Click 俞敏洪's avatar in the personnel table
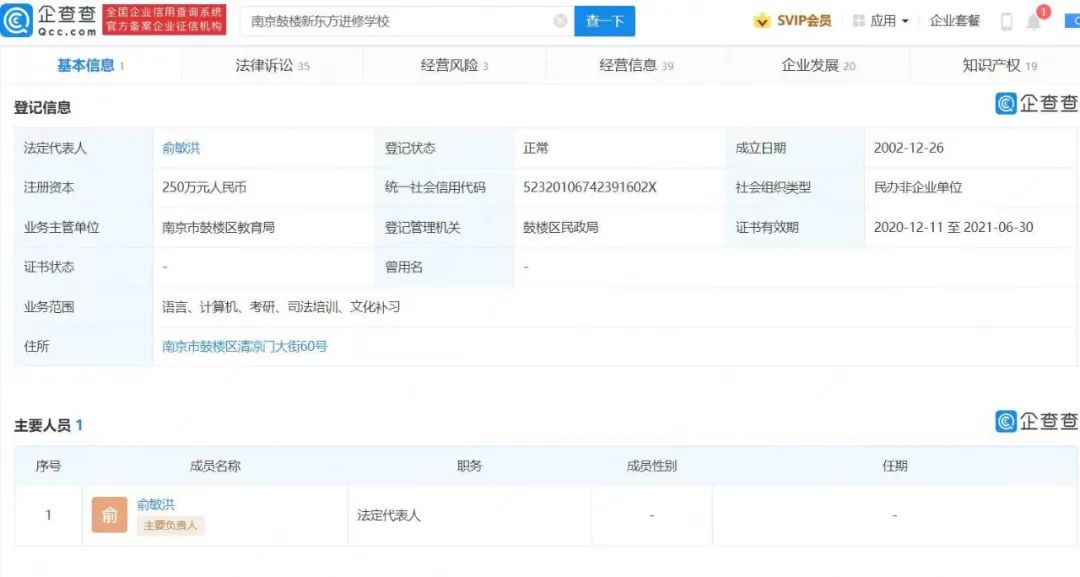The width and height of the screenshot is (1080, 577). [108, 514]
